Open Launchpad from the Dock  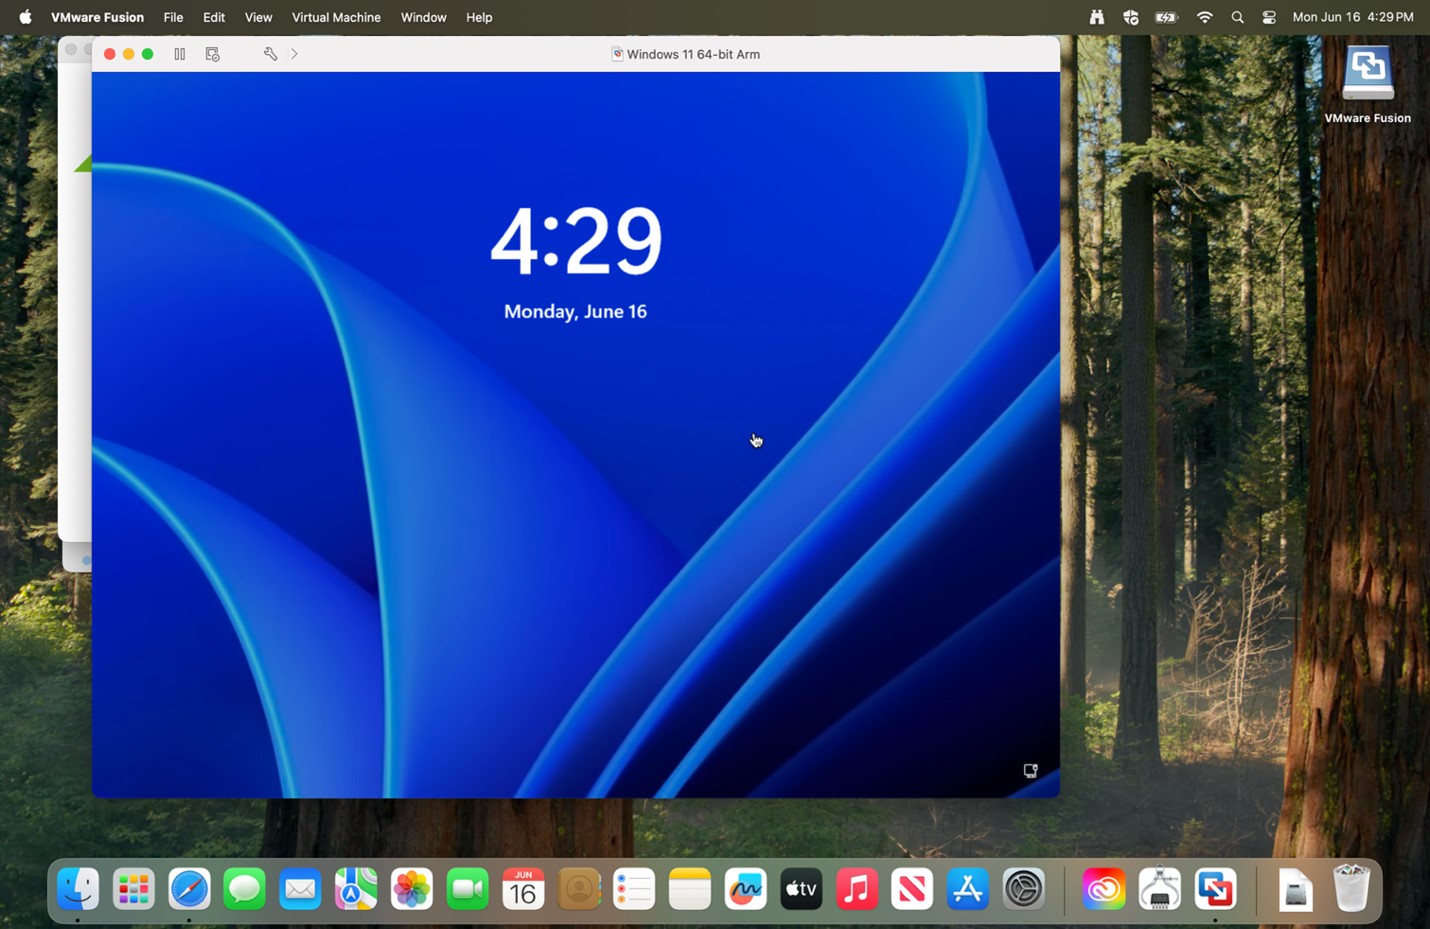[x=133, y=888]
